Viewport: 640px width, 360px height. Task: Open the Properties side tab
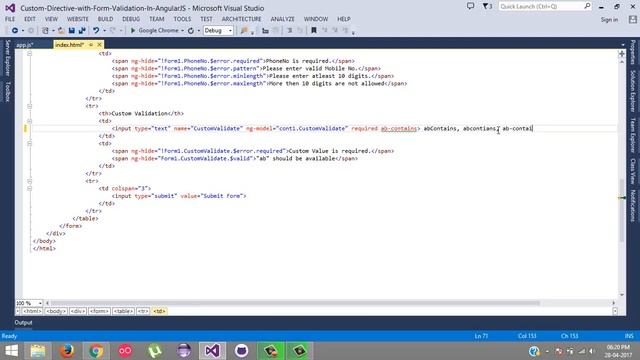point(633,53)
